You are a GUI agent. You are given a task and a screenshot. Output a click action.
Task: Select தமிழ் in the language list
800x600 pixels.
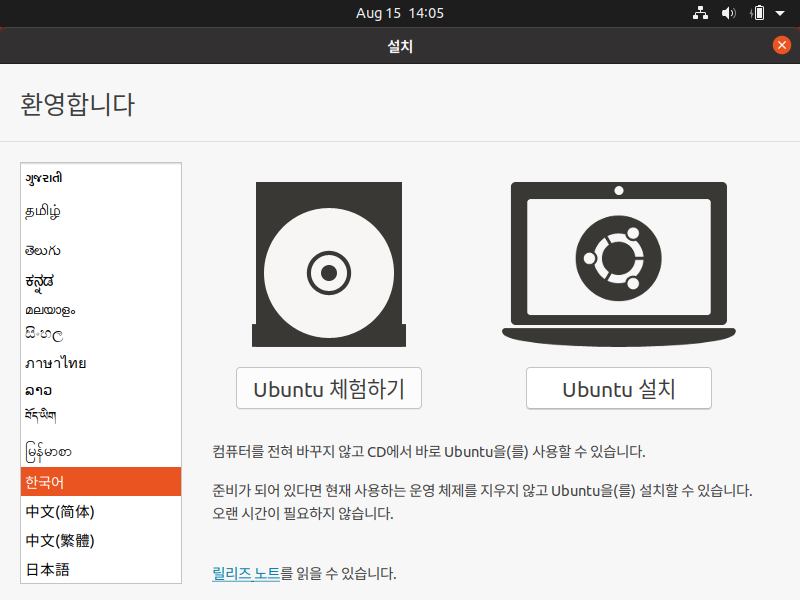(x=101, y=211)
